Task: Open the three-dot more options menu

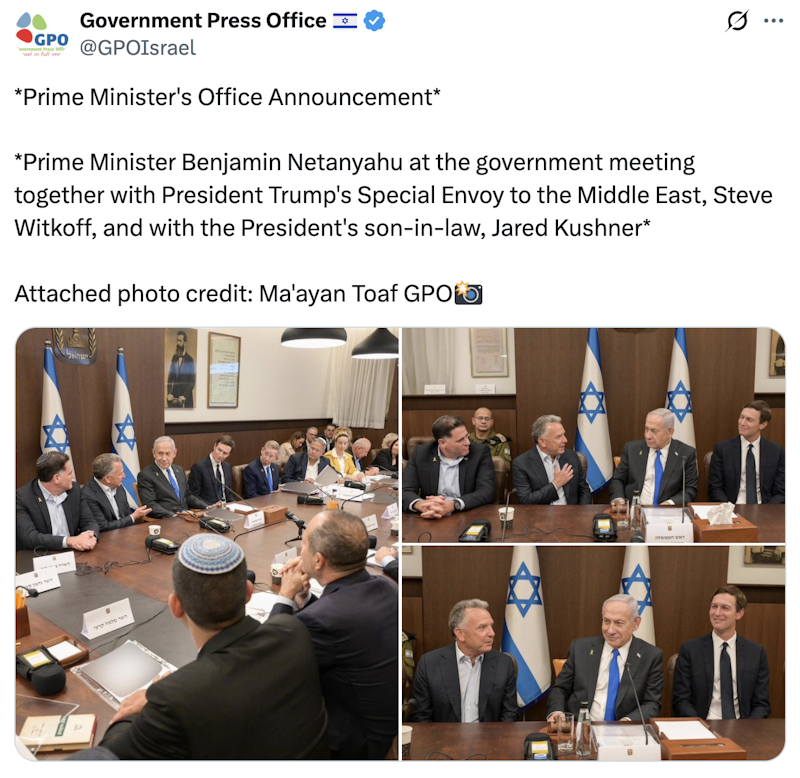Action: click(773, 21)
